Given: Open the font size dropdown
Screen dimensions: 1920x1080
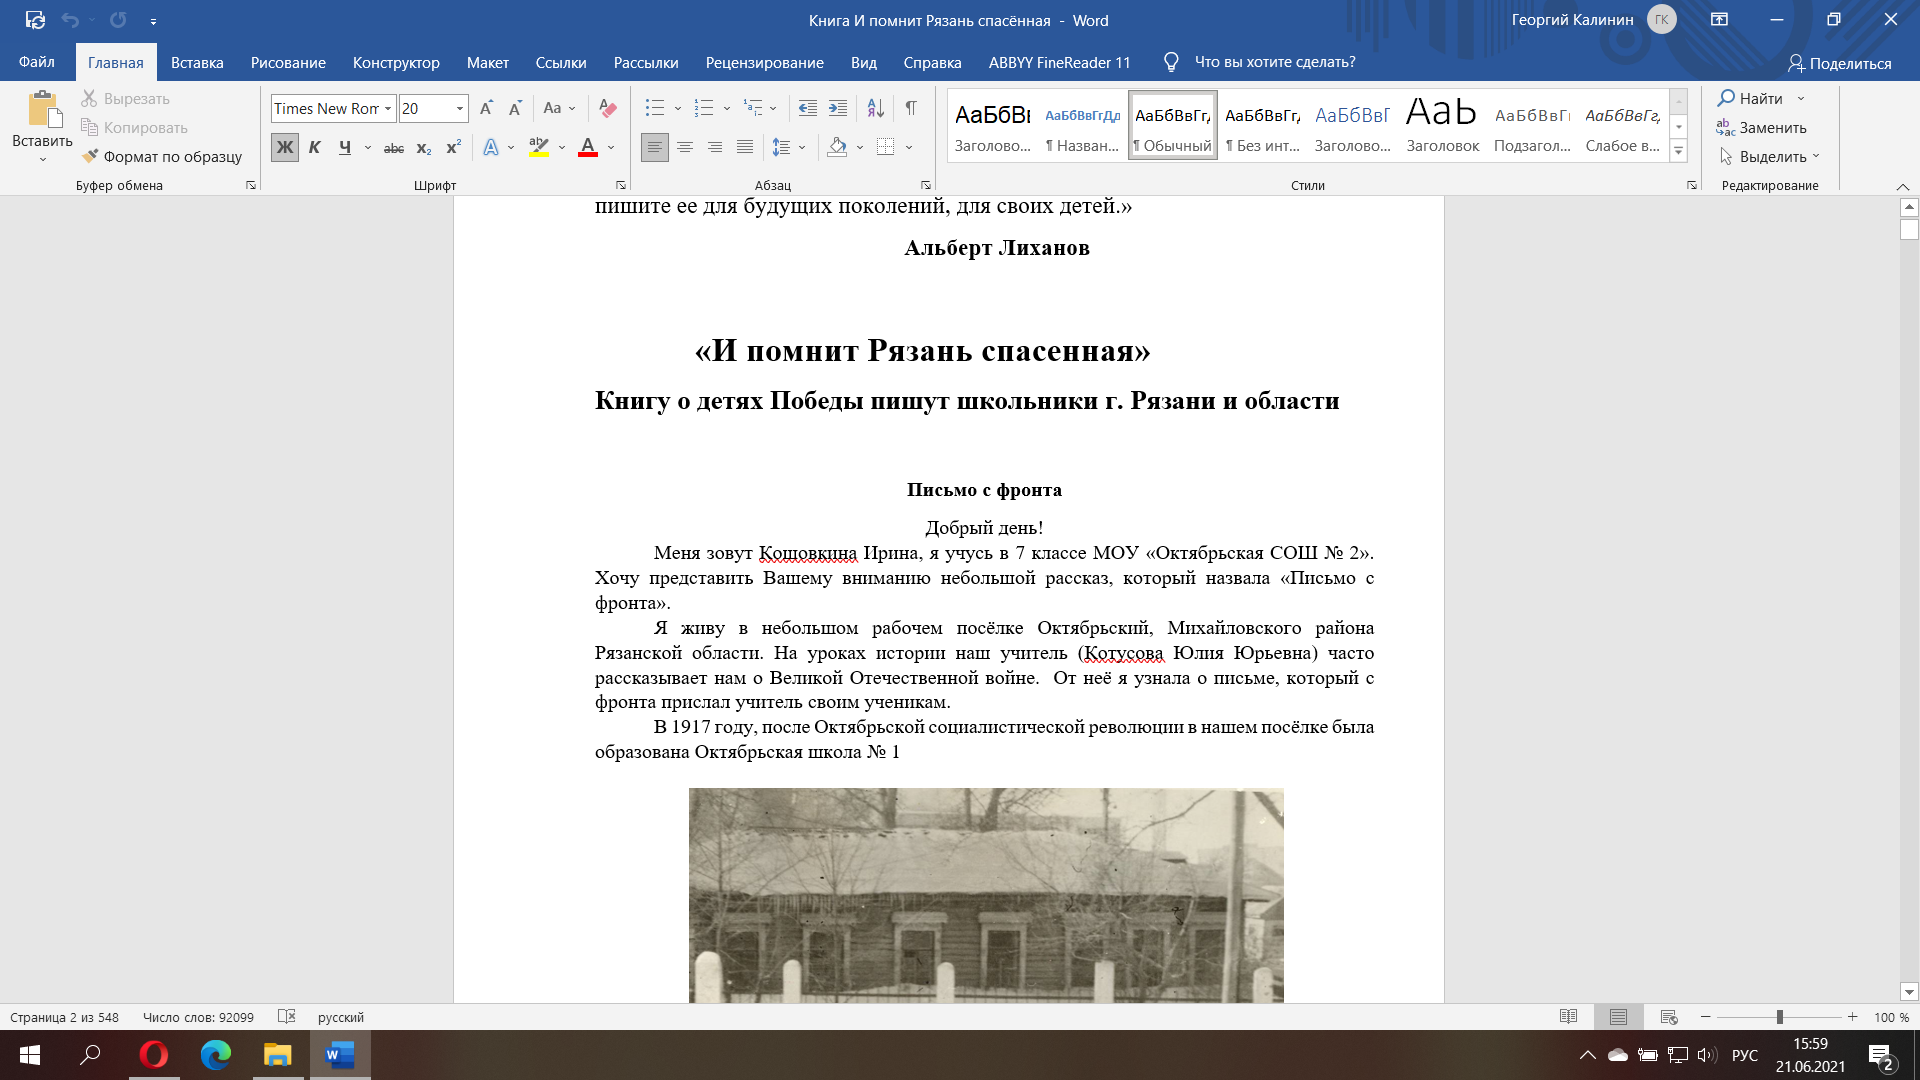Looking at the screenshot, I should (x=460, y=108).
